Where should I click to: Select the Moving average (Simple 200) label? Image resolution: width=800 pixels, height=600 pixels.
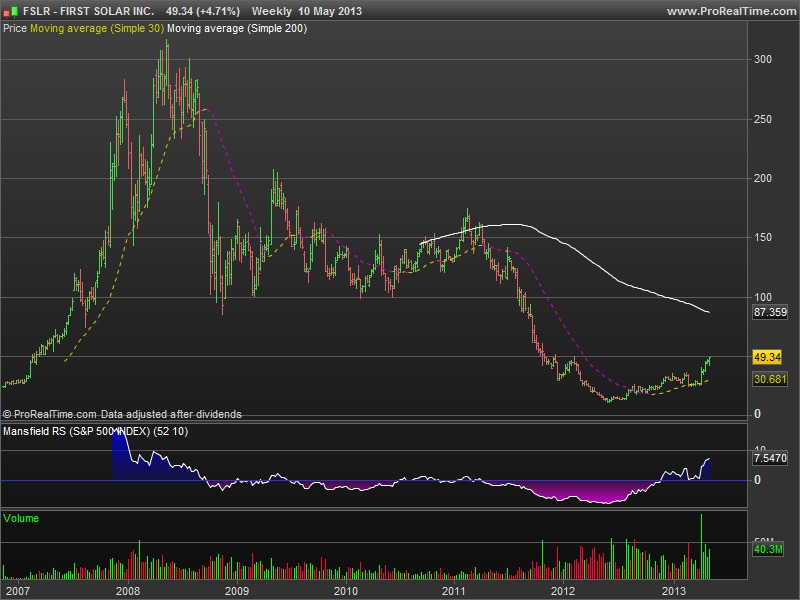coord(237,29)
